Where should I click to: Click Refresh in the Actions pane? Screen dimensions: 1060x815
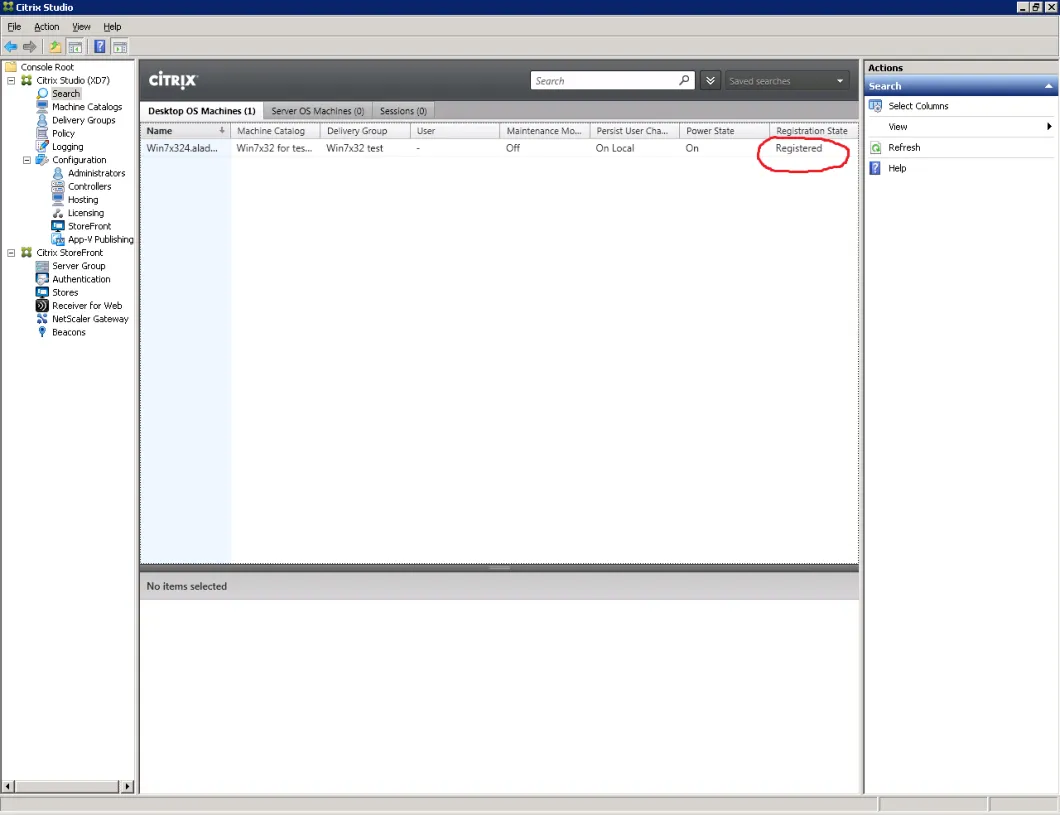(x=904, y=147)
